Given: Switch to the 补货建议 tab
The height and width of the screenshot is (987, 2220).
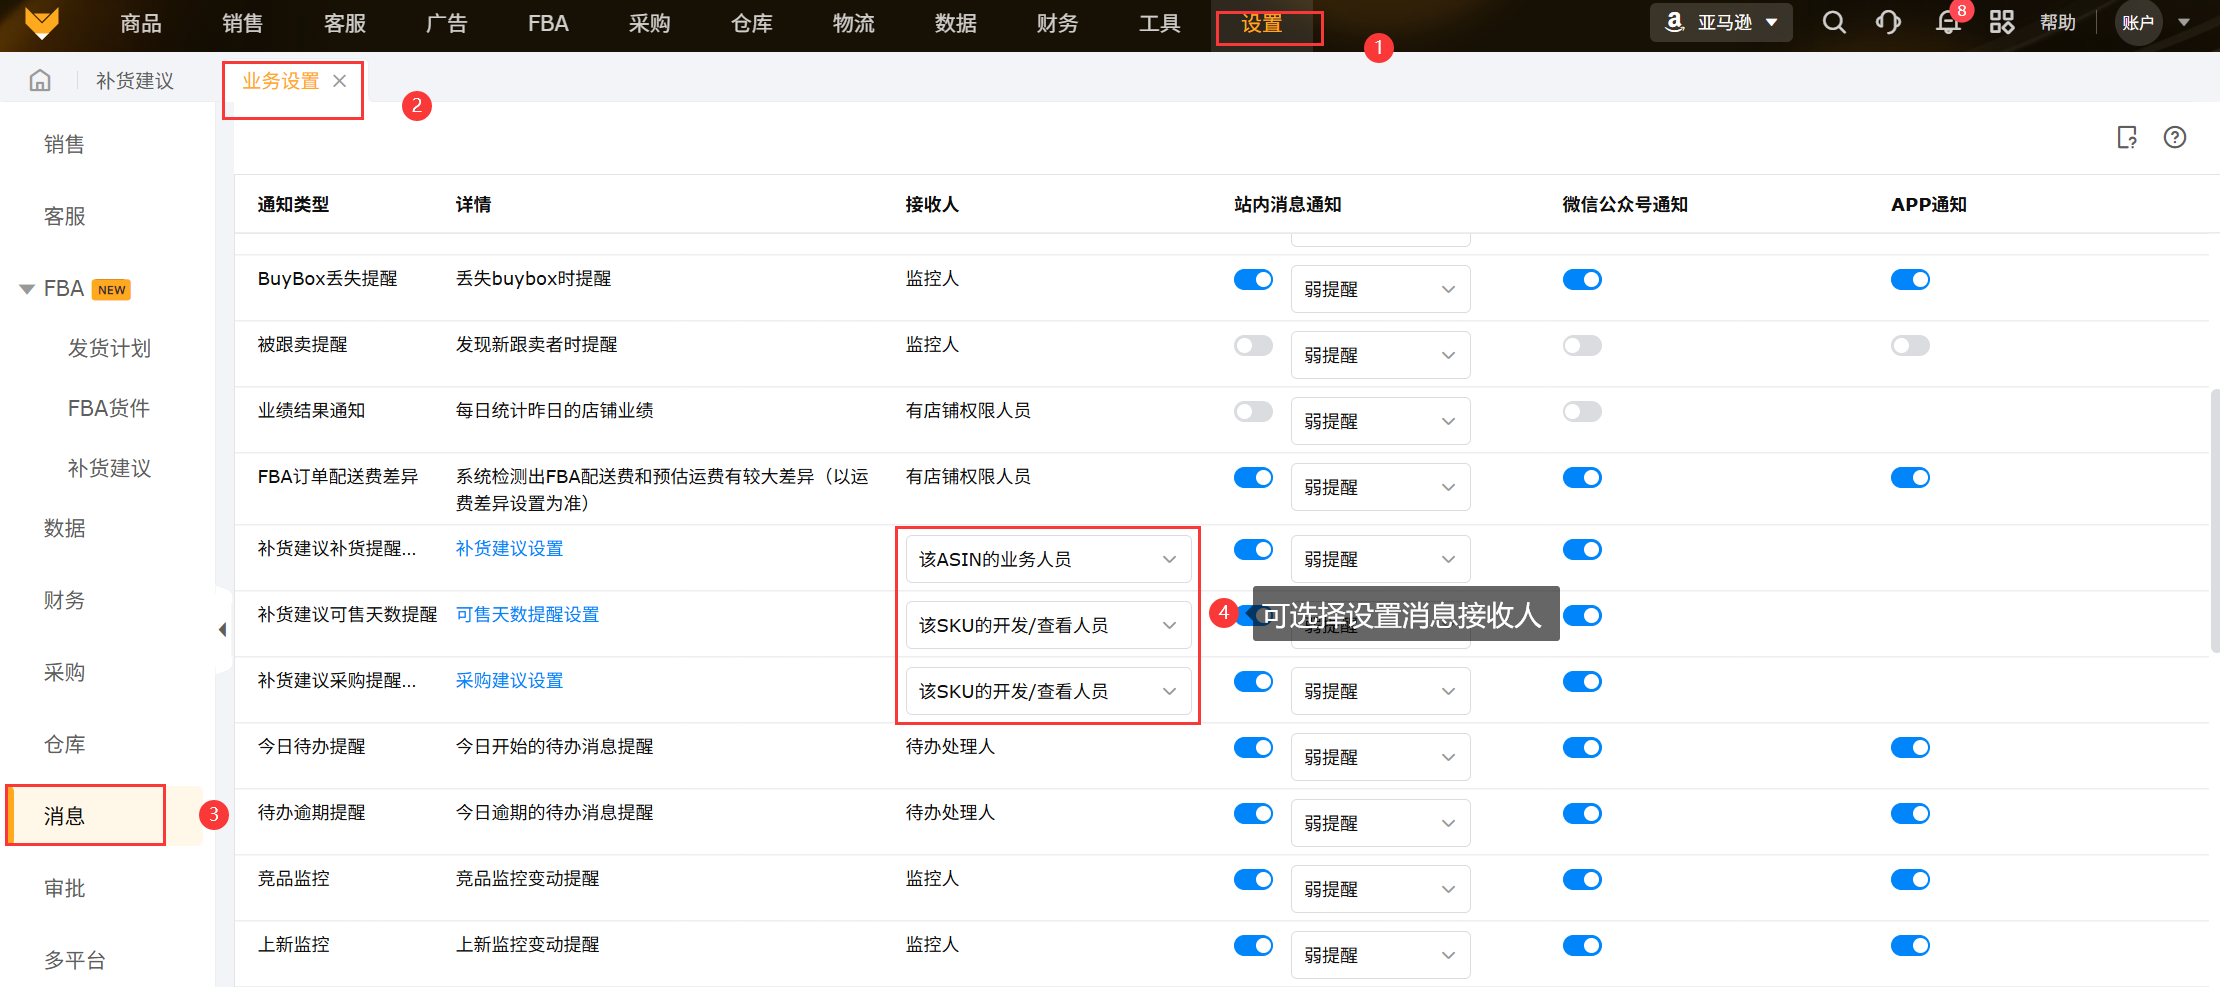Looking at the screenshot, I should tap(135, 81).
